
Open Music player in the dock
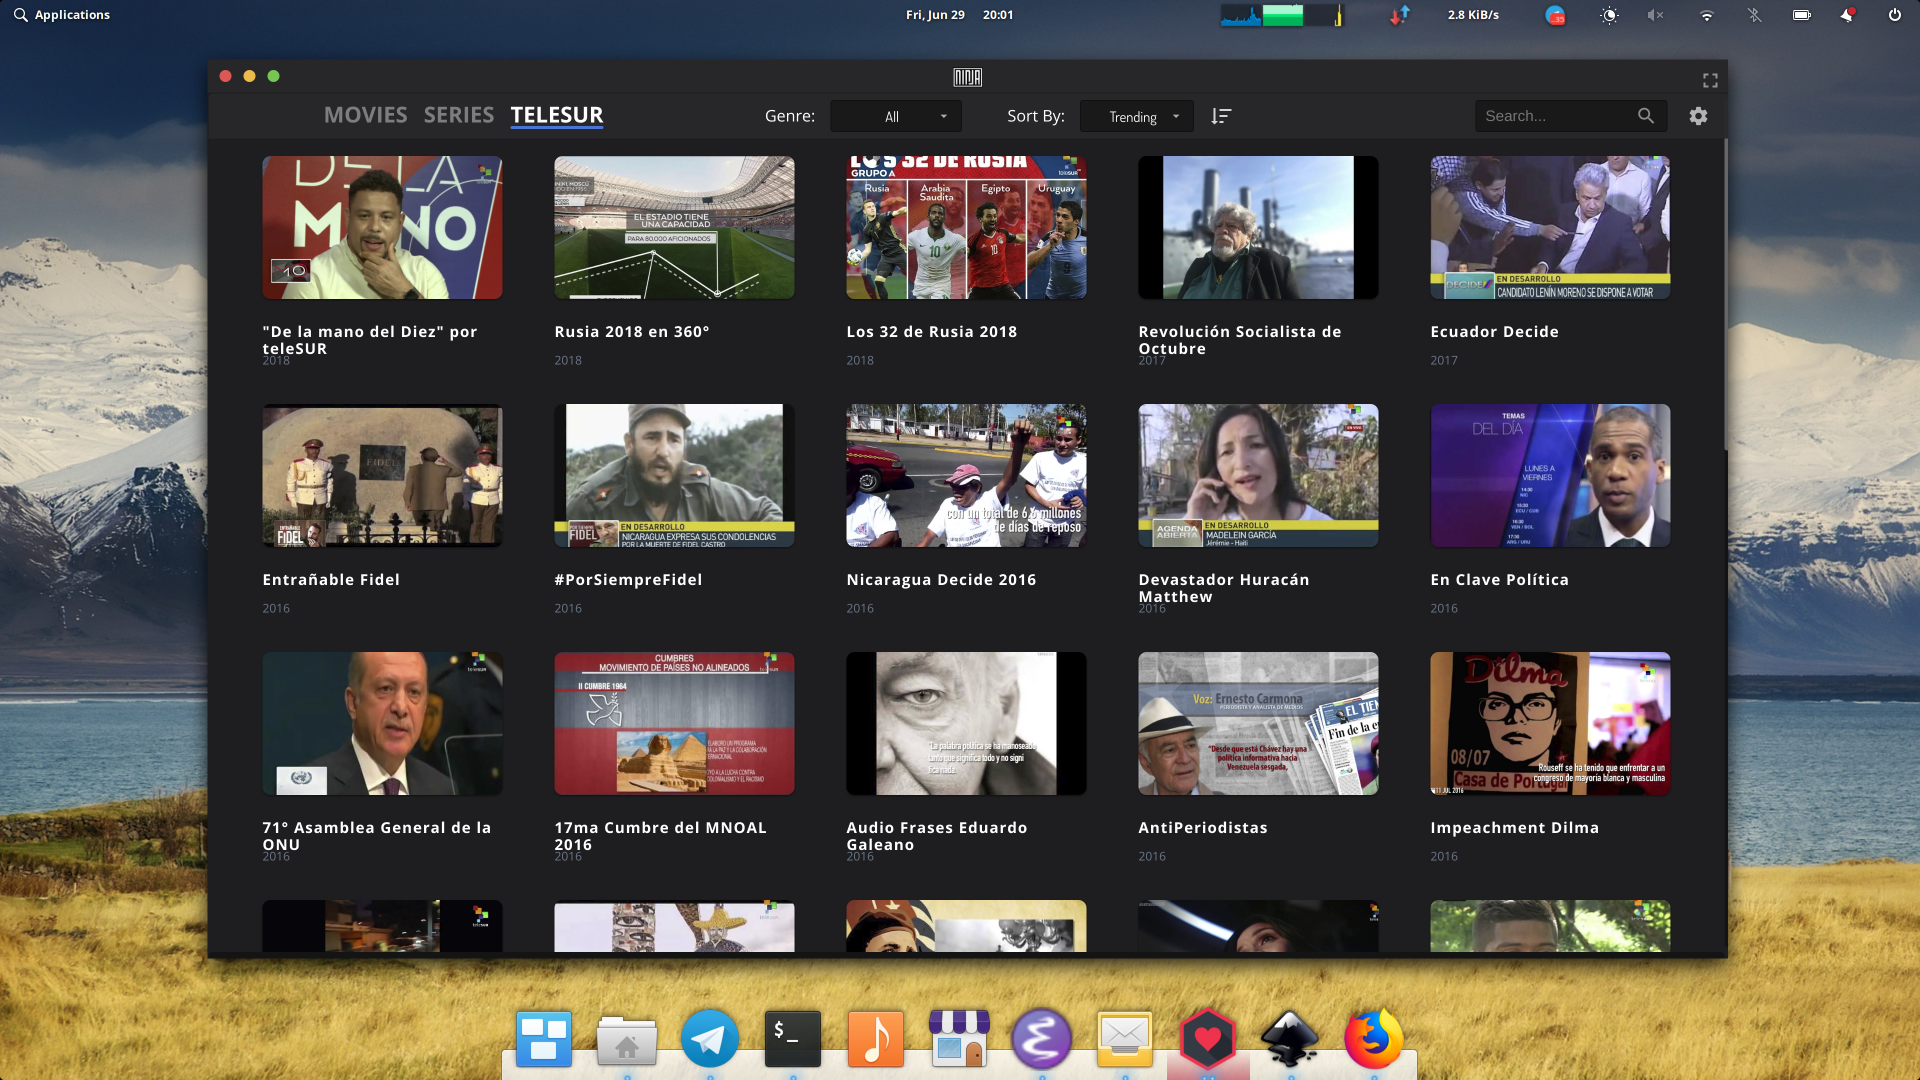tap(876, 1038)
